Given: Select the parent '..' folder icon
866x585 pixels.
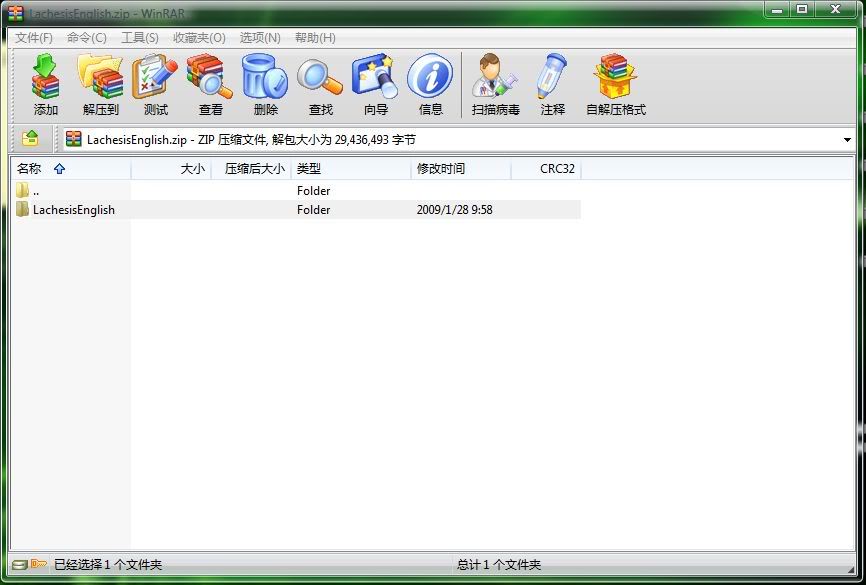Looking at the screenshot, I should click(22, 191).
